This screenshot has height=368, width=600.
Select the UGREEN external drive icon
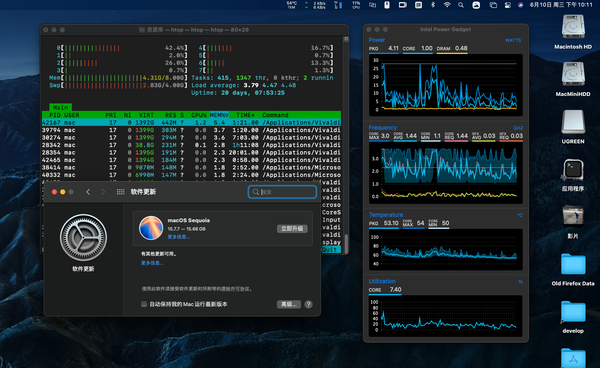(x=573, y=122)
